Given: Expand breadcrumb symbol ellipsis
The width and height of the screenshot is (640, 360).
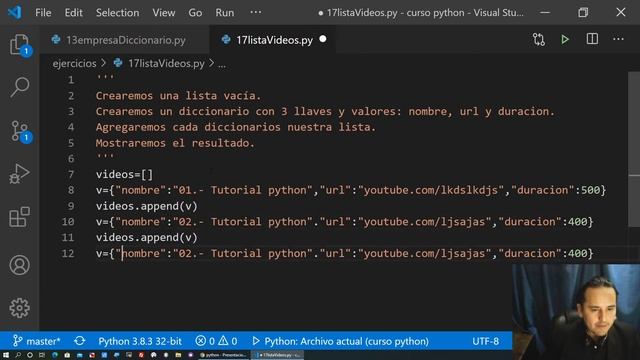Looking at the screenshot, I should tap(222, 64).
